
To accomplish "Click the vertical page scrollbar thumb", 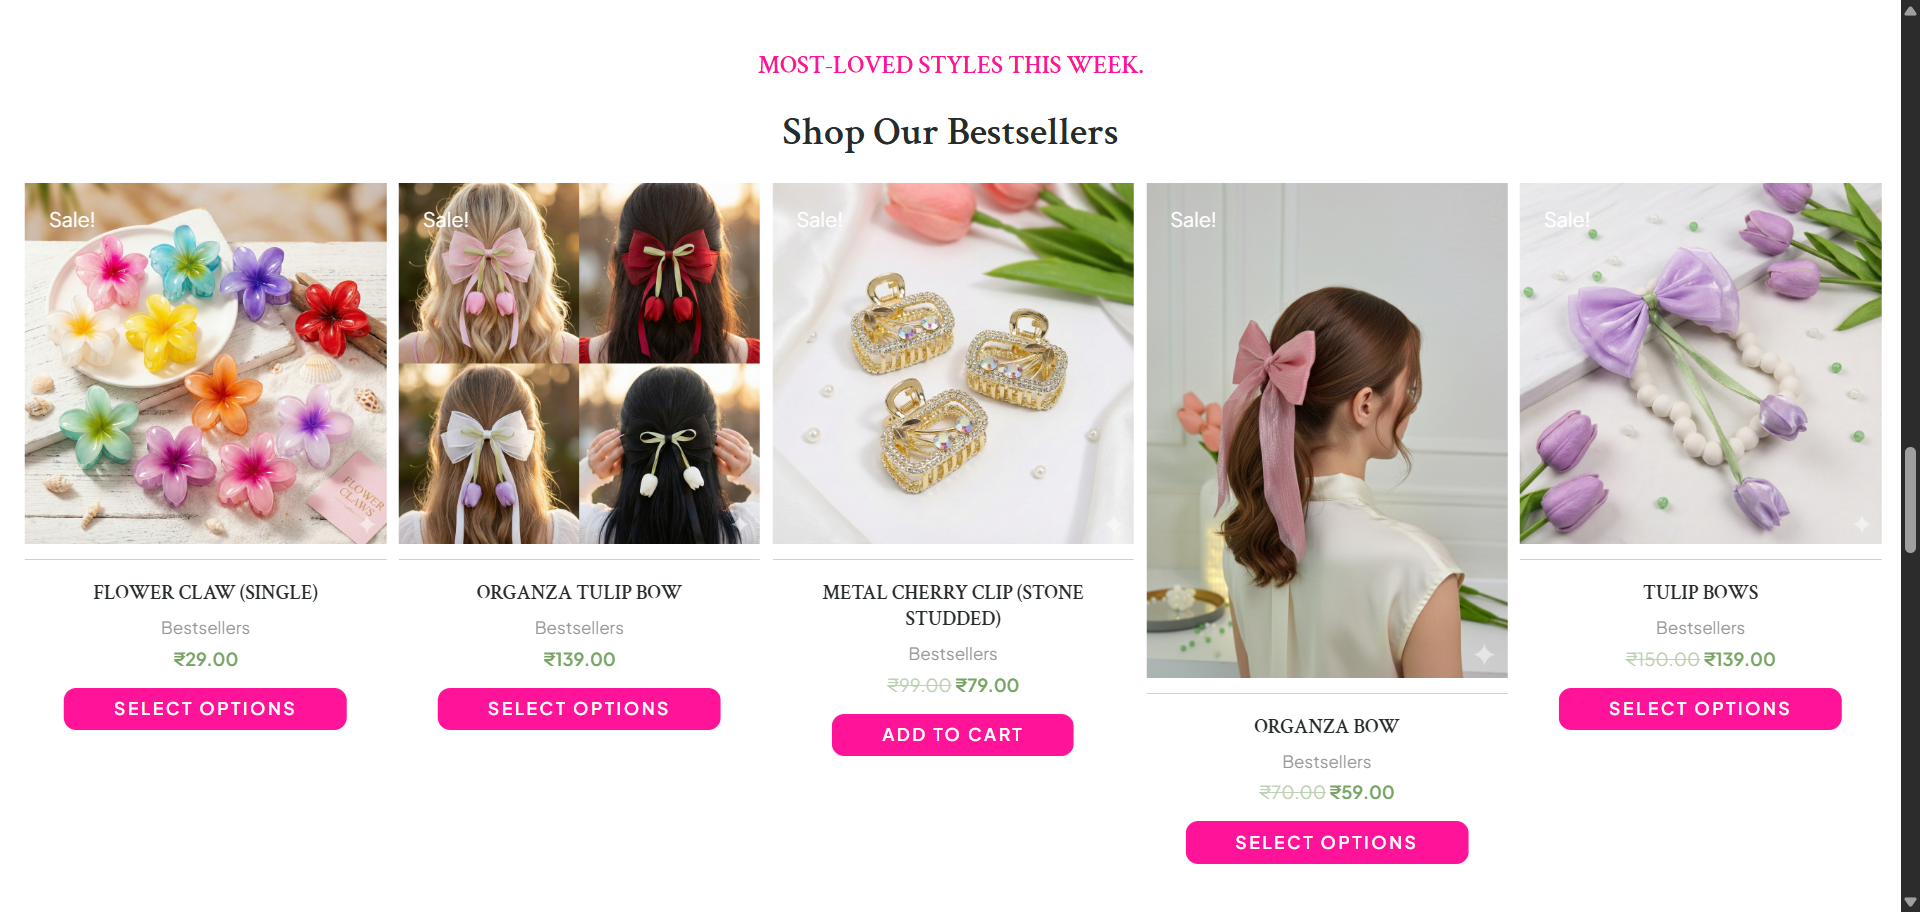I will [x=1910, y=500].
